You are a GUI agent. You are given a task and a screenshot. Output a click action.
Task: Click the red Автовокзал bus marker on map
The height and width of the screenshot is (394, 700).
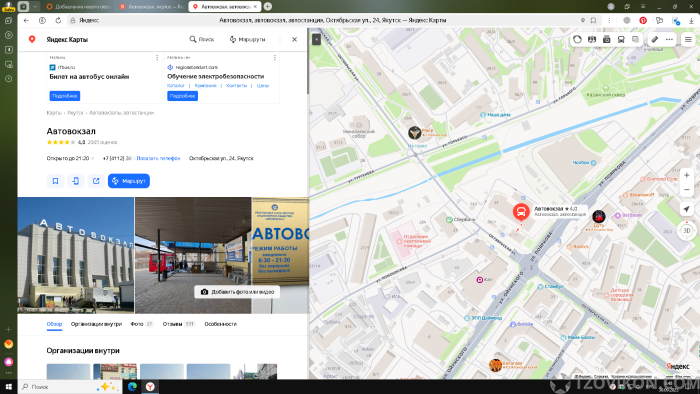[521, 211]
